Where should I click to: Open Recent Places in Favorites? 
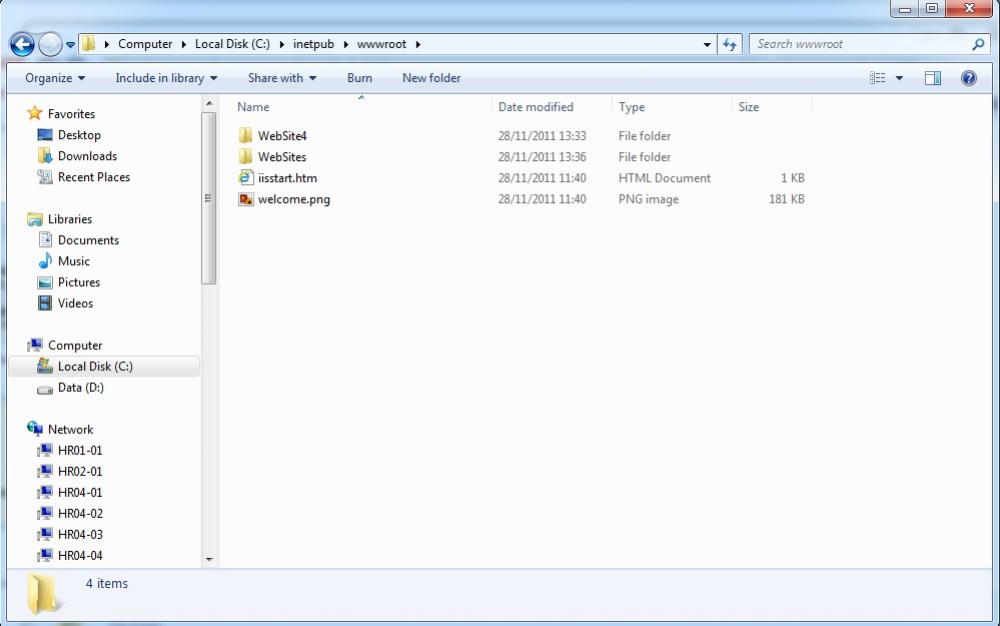click(x=94, y=177)
